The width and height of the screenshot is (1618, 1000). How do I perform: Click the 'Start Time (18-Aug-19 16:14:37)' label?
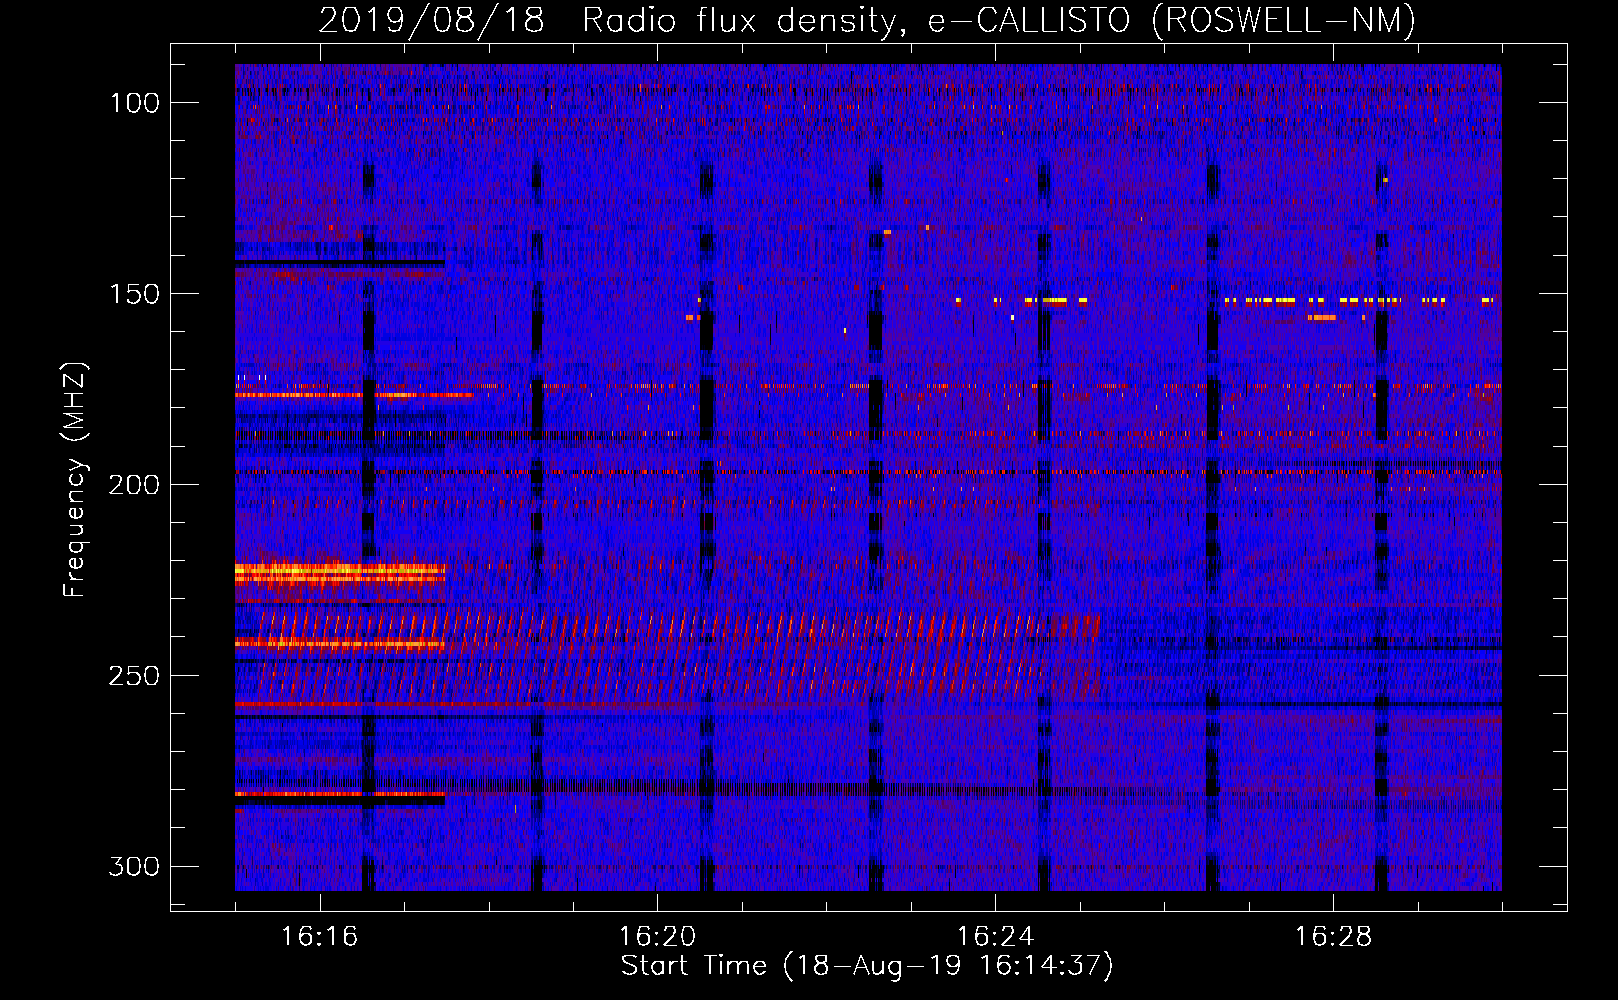[867, 966]
